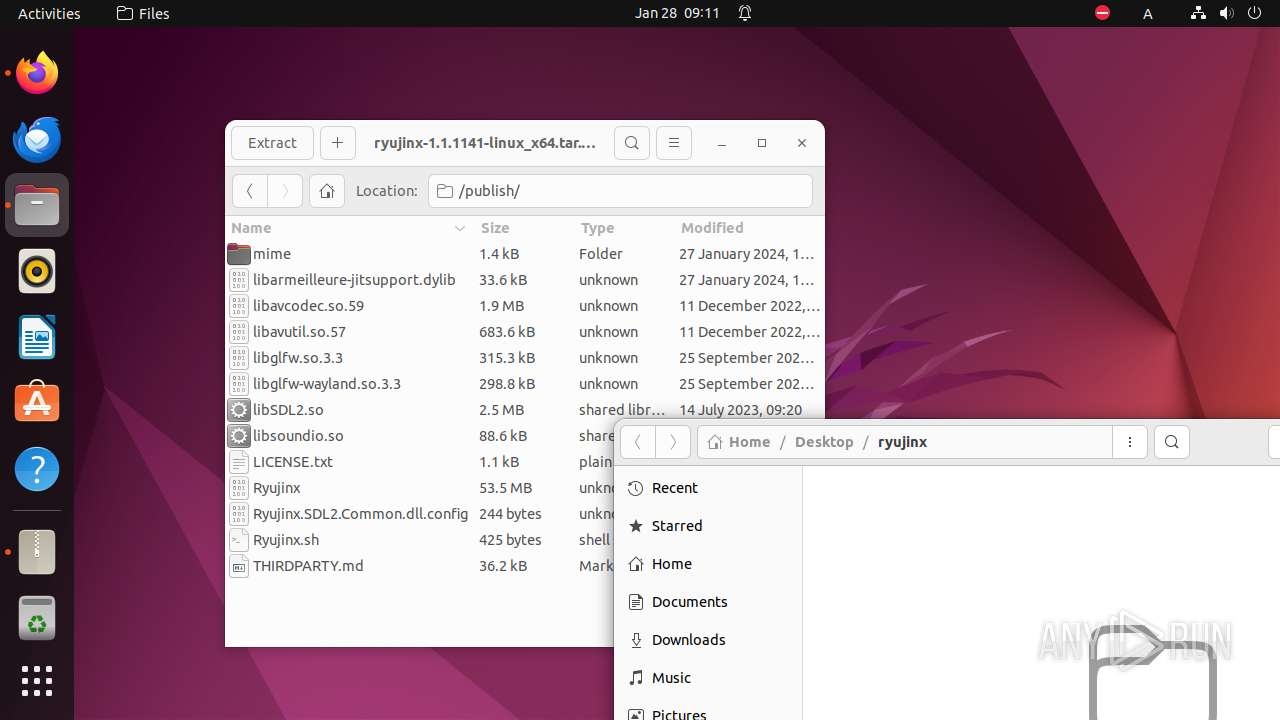Open the clock and calendar in the top bar
1280x720 pixels.
coord(677,13)
